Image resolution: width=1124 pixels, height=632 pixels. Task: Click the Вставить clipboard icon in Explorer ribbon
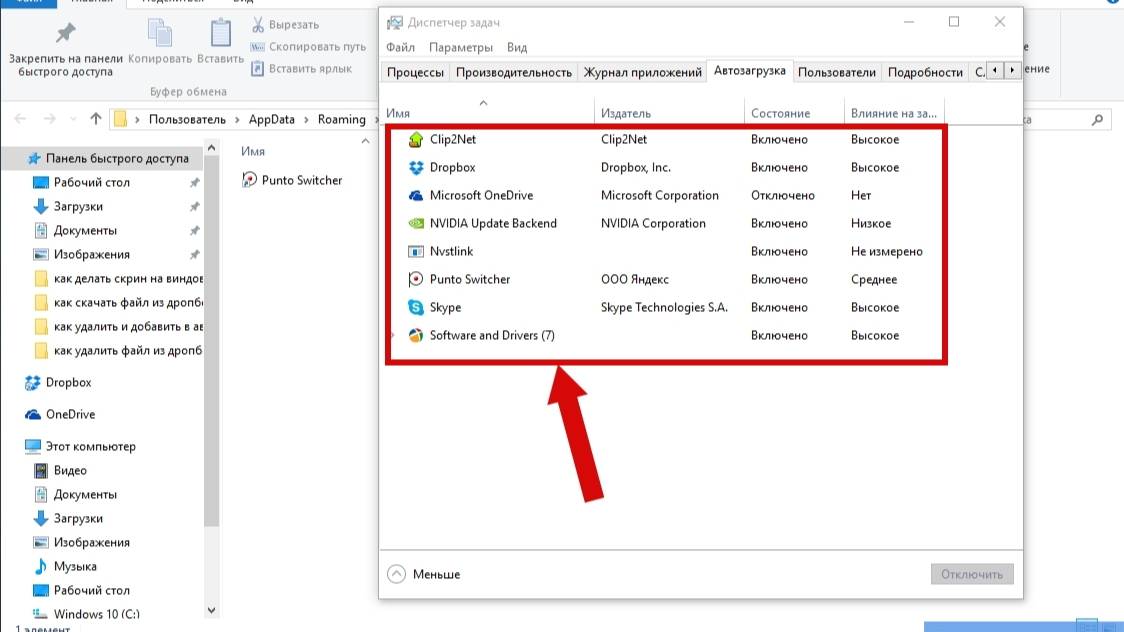pyautogui.click(x=221, y=32)
